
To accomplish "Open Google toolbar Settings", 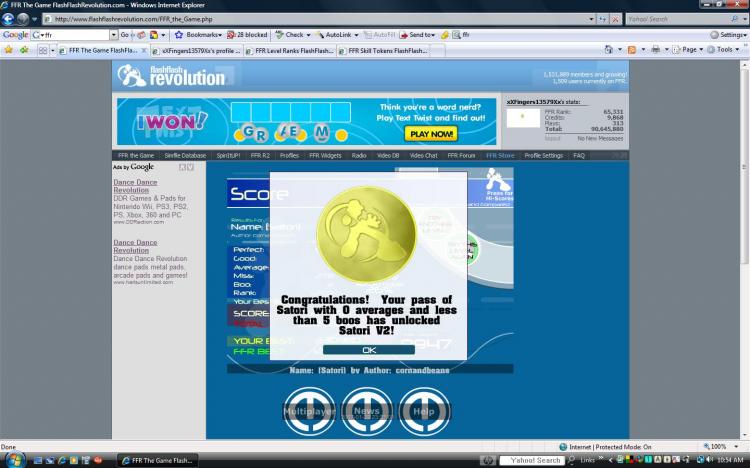I will tap(728, 35).
